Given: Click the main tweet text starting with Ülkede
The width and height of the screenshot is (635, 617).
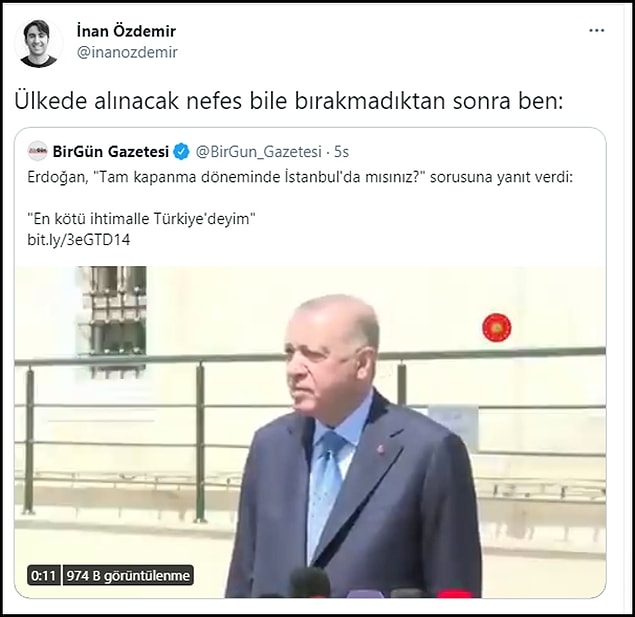Looking at the screenshot, I should click(x=289, y=101).
